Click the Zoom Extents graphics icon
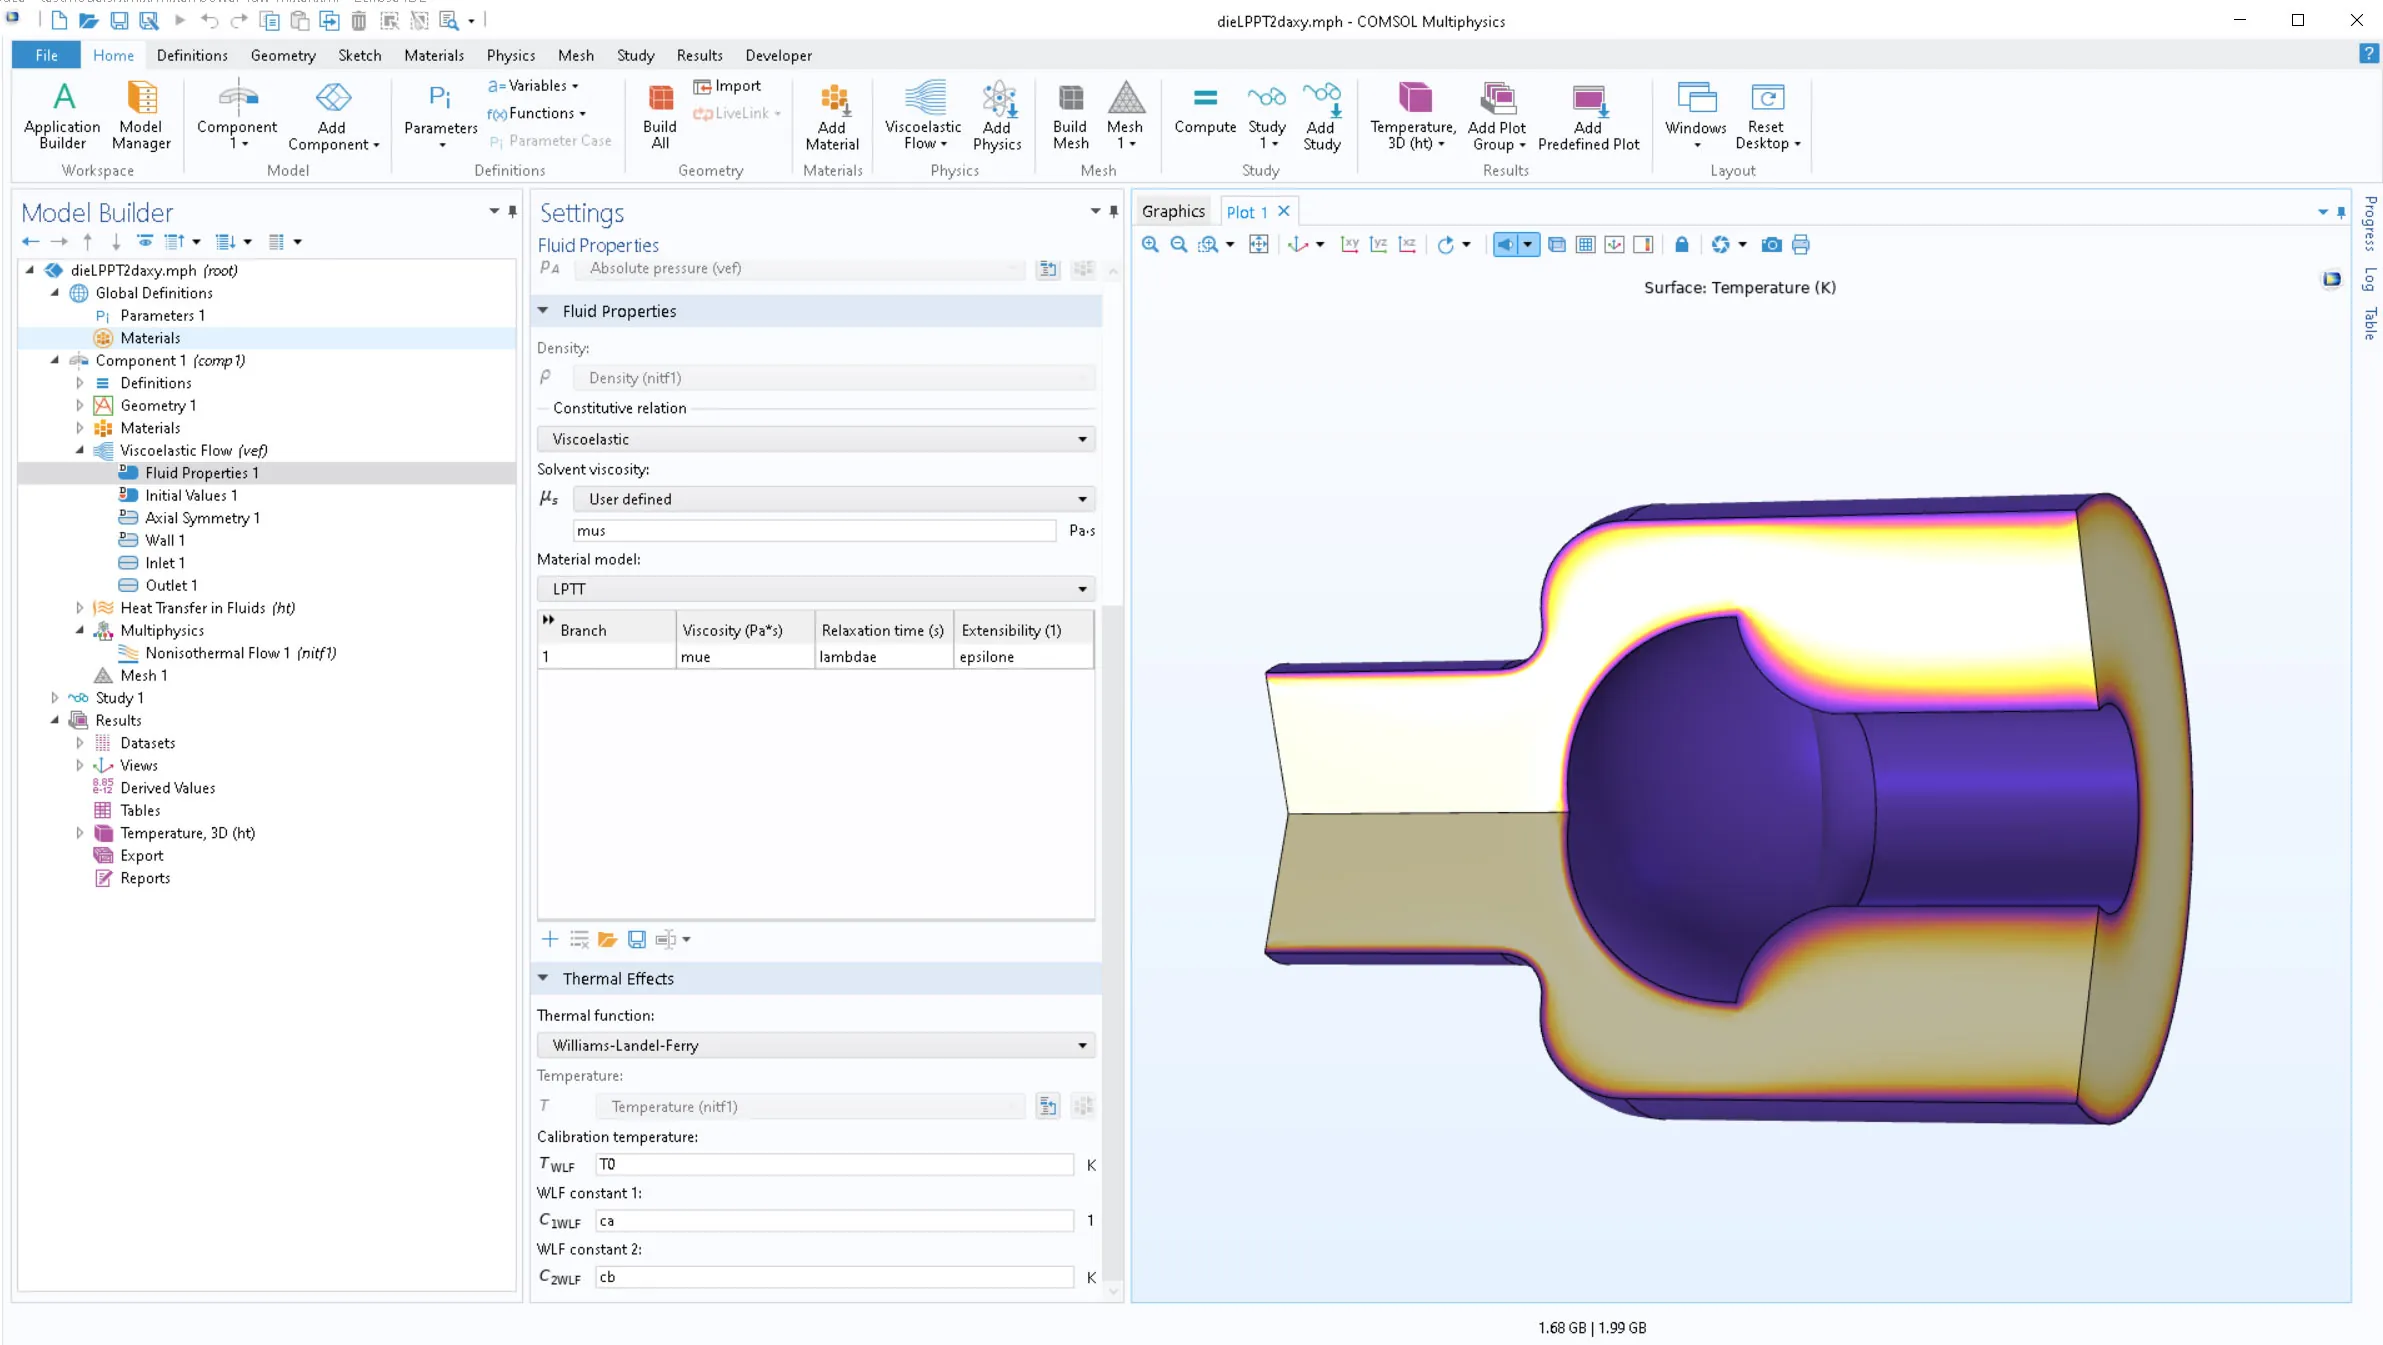The width and height of the screenshot is (2383, 1345). [x=1258, y=244]
